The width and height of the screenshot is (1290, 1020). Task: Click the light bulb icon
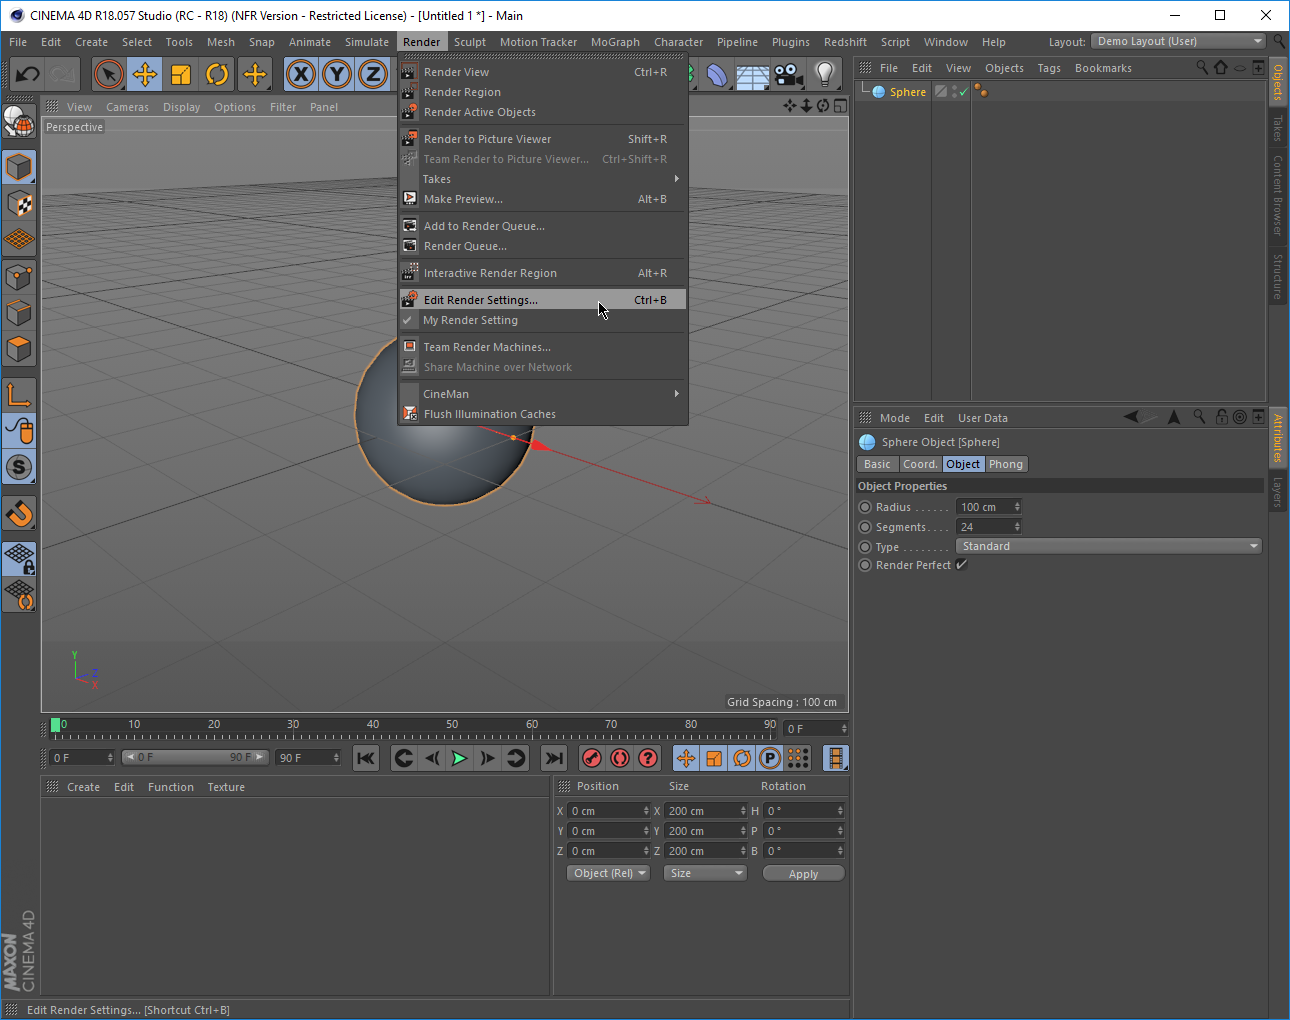(825, 75)
